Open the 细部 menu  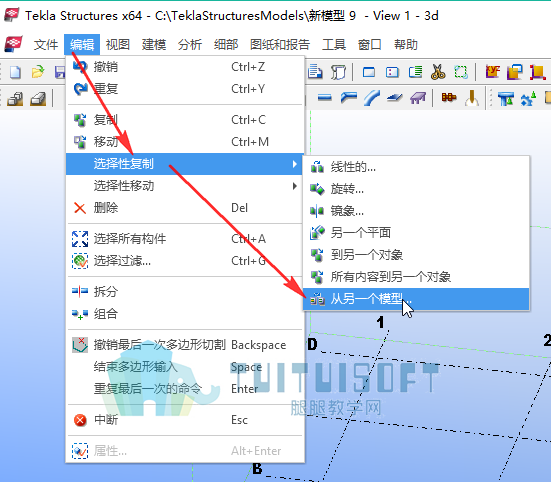click(226, 45)
